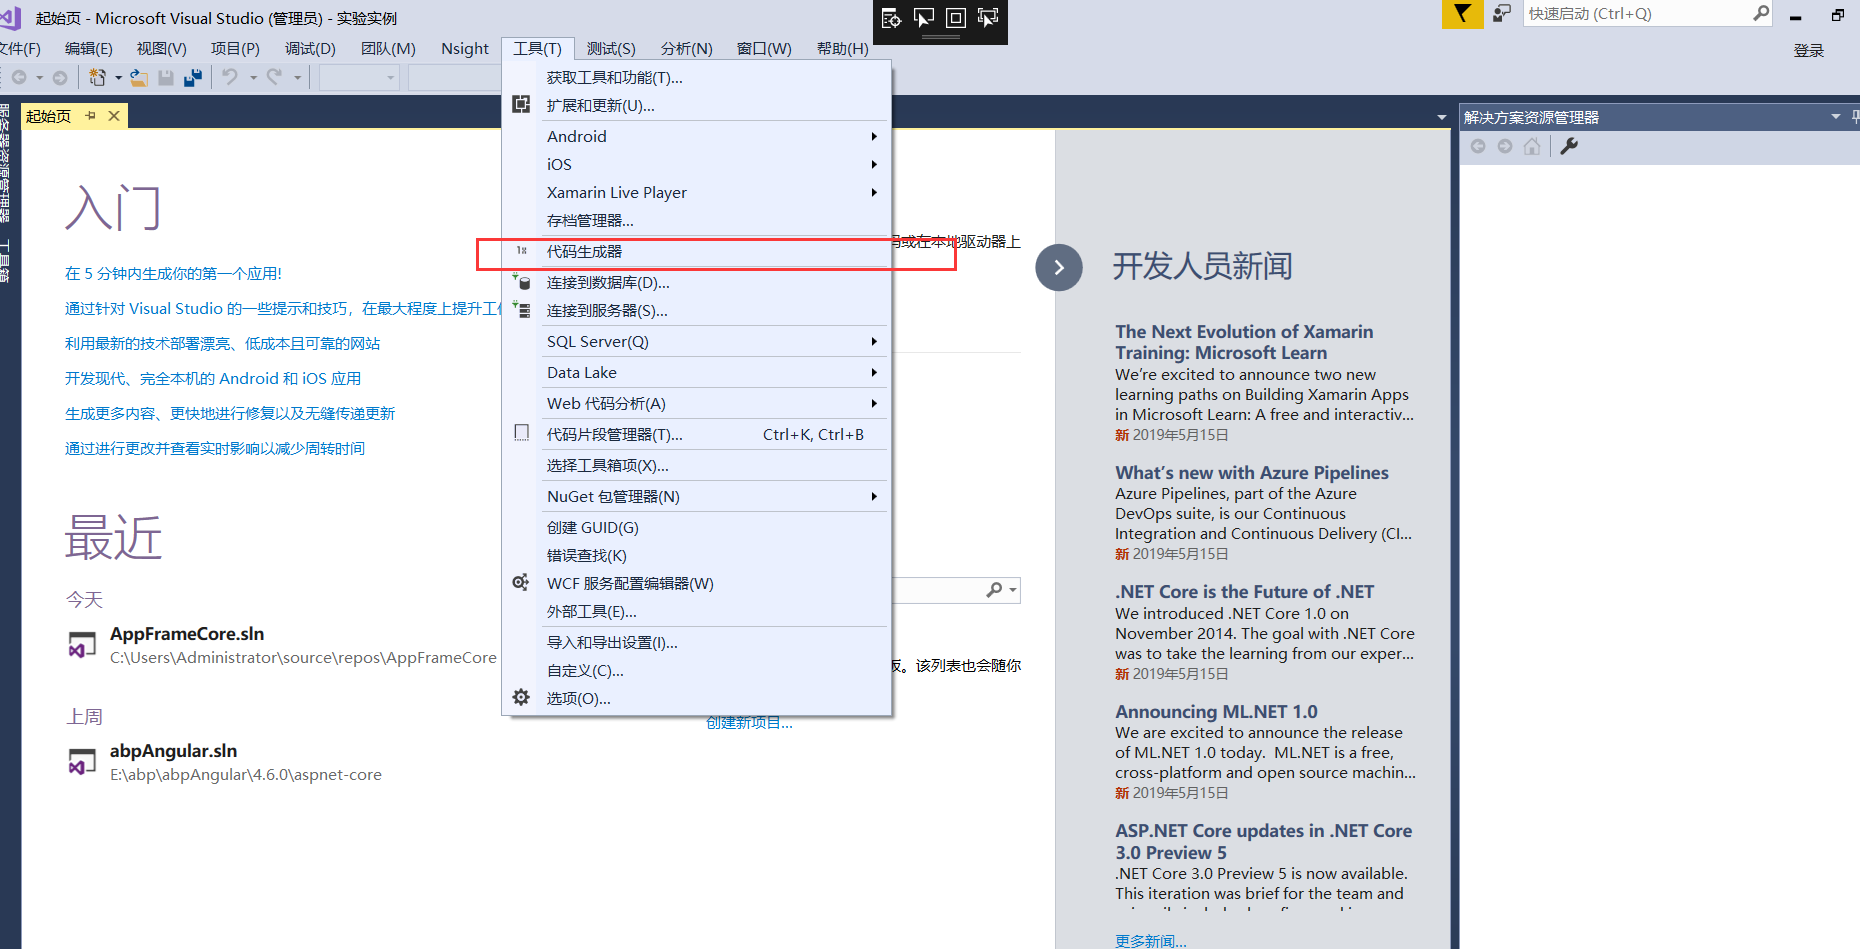
Task: Click the Save toolbar icon
Action: pyautogui.click(x=166, y=77)
